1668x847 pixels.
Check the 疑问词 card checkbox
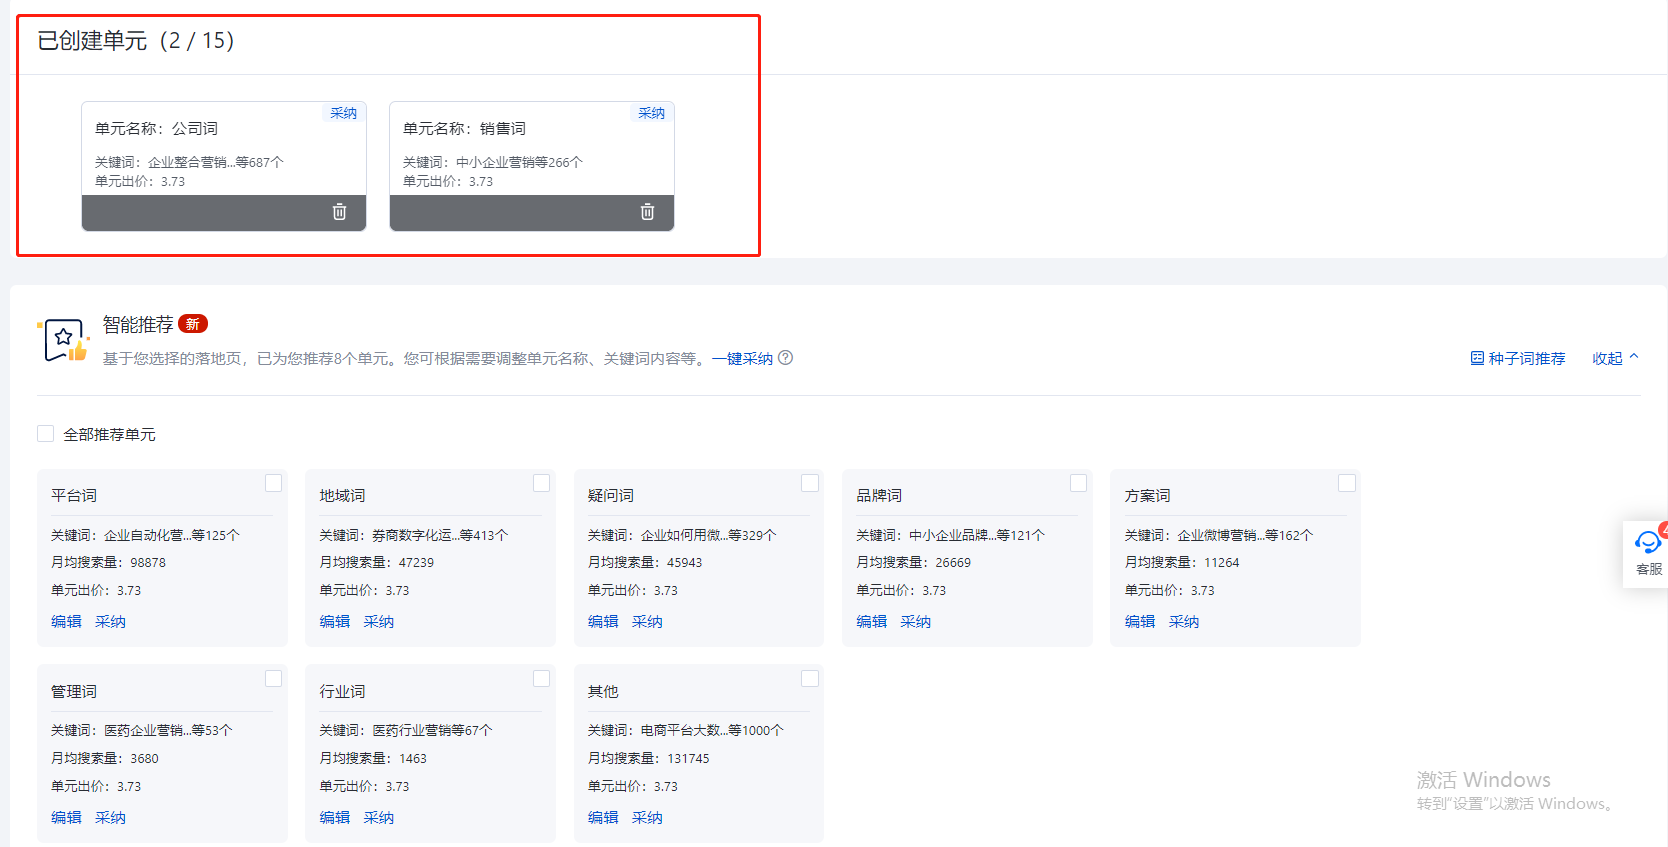(810, 483)
